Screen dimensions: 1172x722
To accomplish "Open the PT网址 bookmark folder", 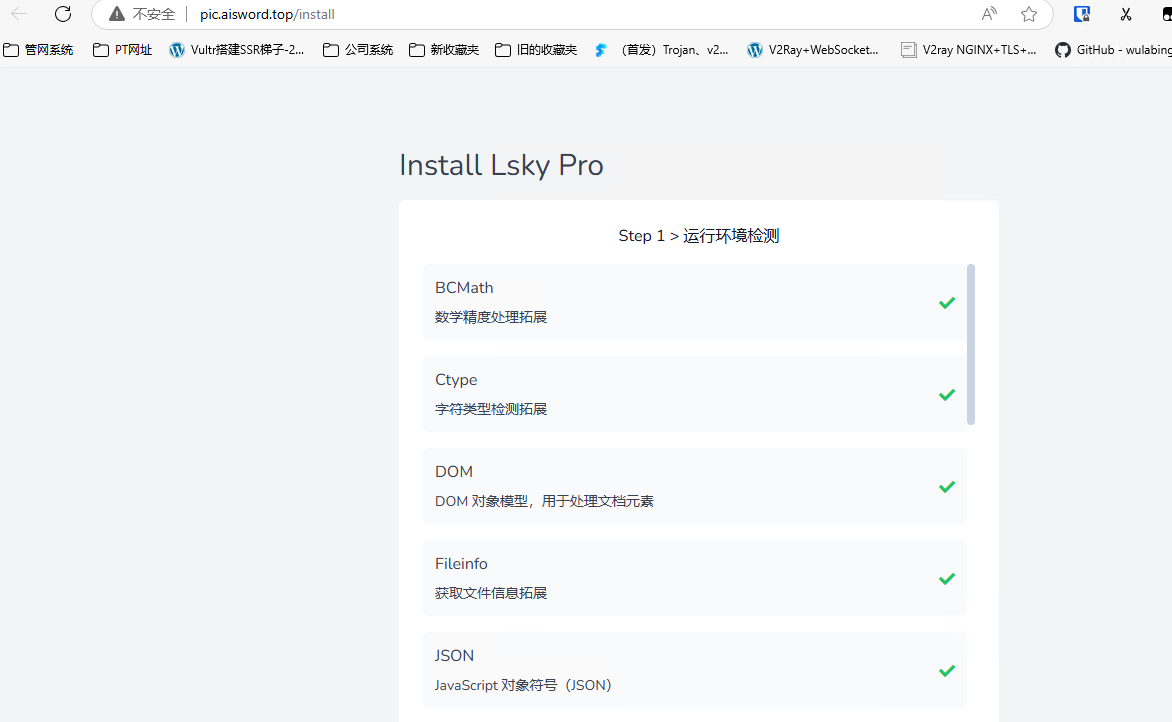I will (x=123, y=50).
